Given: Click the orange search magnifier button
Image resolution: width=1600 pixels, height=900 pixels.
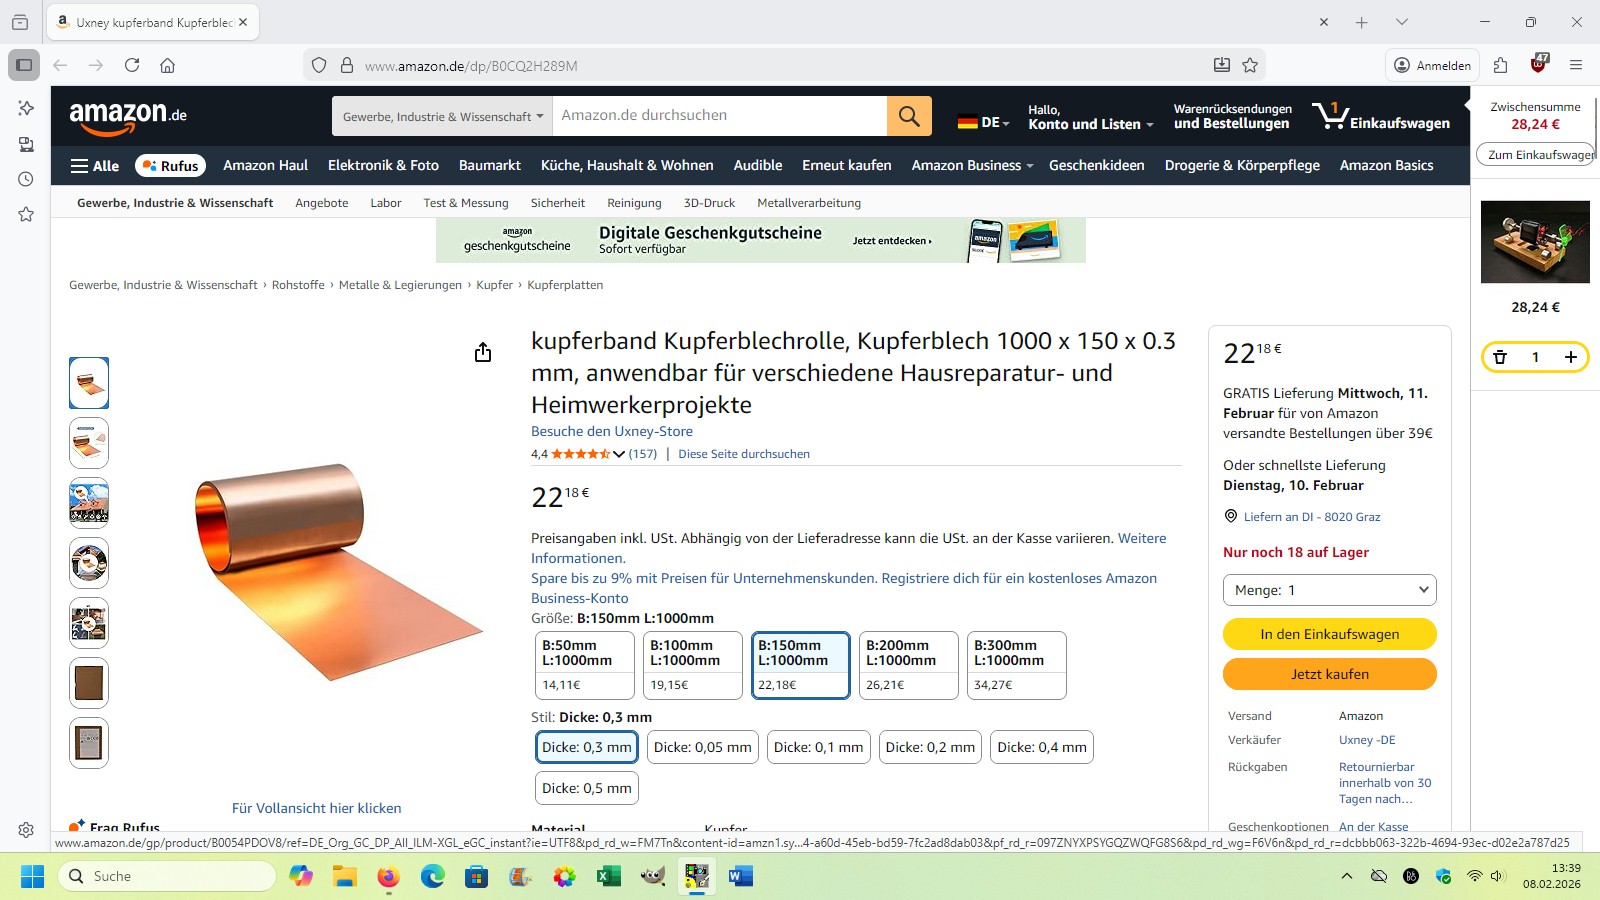Looking at the screenshot, I should click(909, 116).
